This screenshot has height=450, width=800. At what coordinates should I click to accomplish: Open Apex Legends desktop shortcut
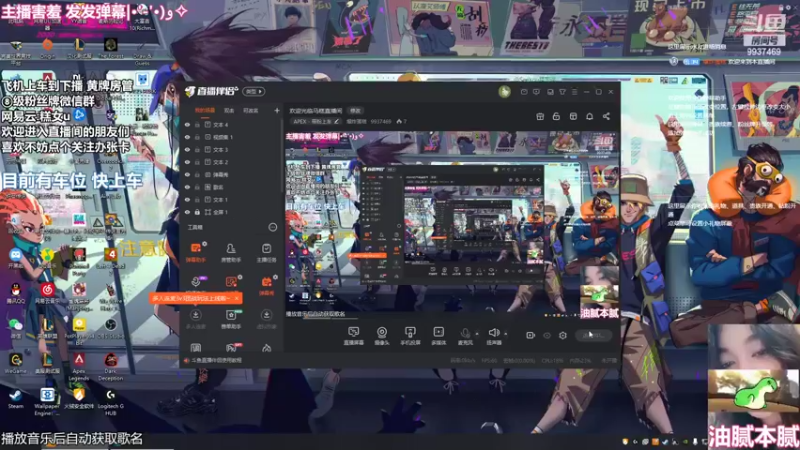79,367
